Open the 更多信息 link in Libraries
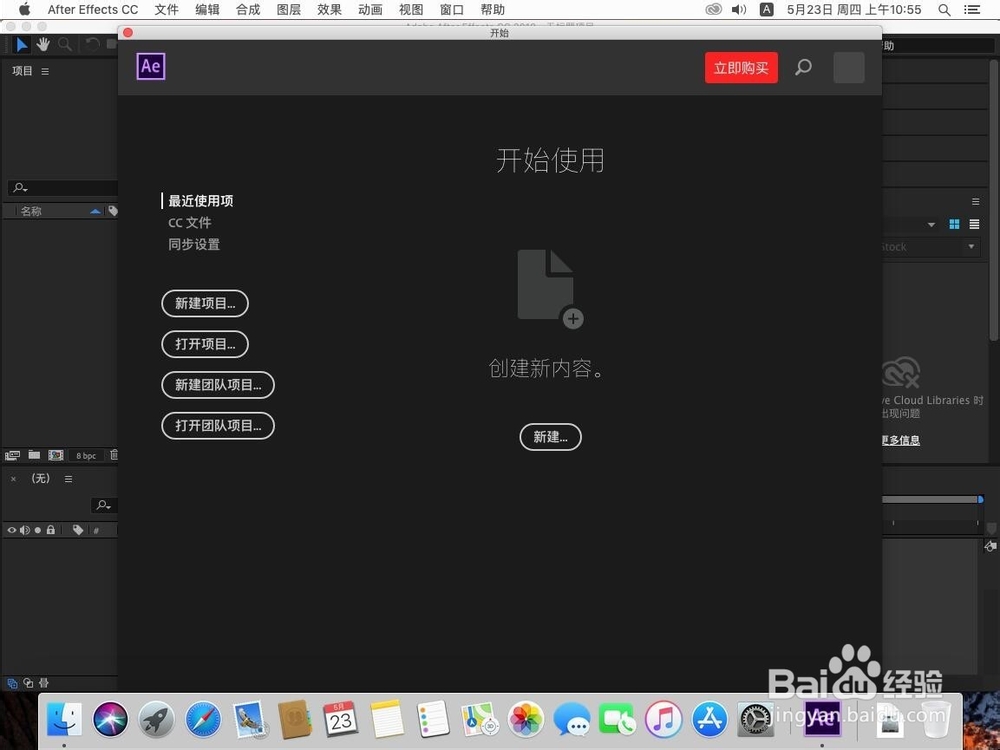The width and height of the screenshot is (1000, 750). click(x=901, y=440)
